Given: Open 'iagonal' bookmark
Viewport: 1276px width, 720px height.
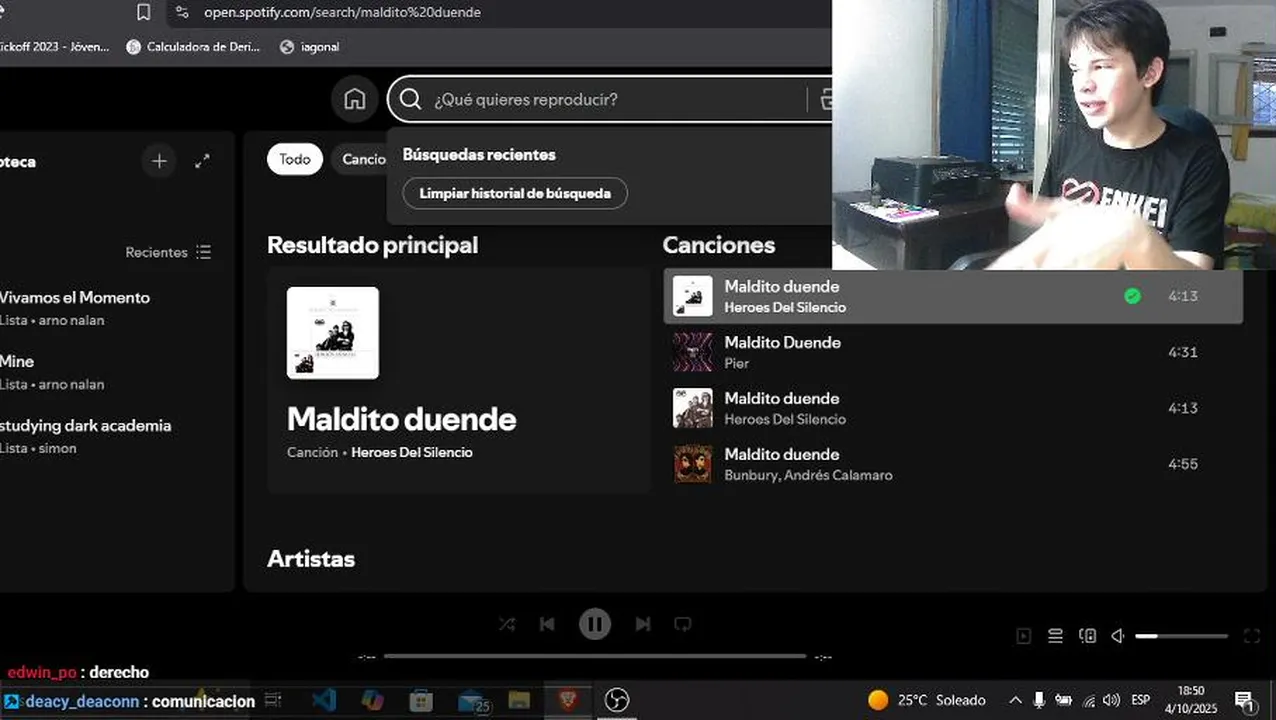Looking at the screenshot, I should [310, 46].
